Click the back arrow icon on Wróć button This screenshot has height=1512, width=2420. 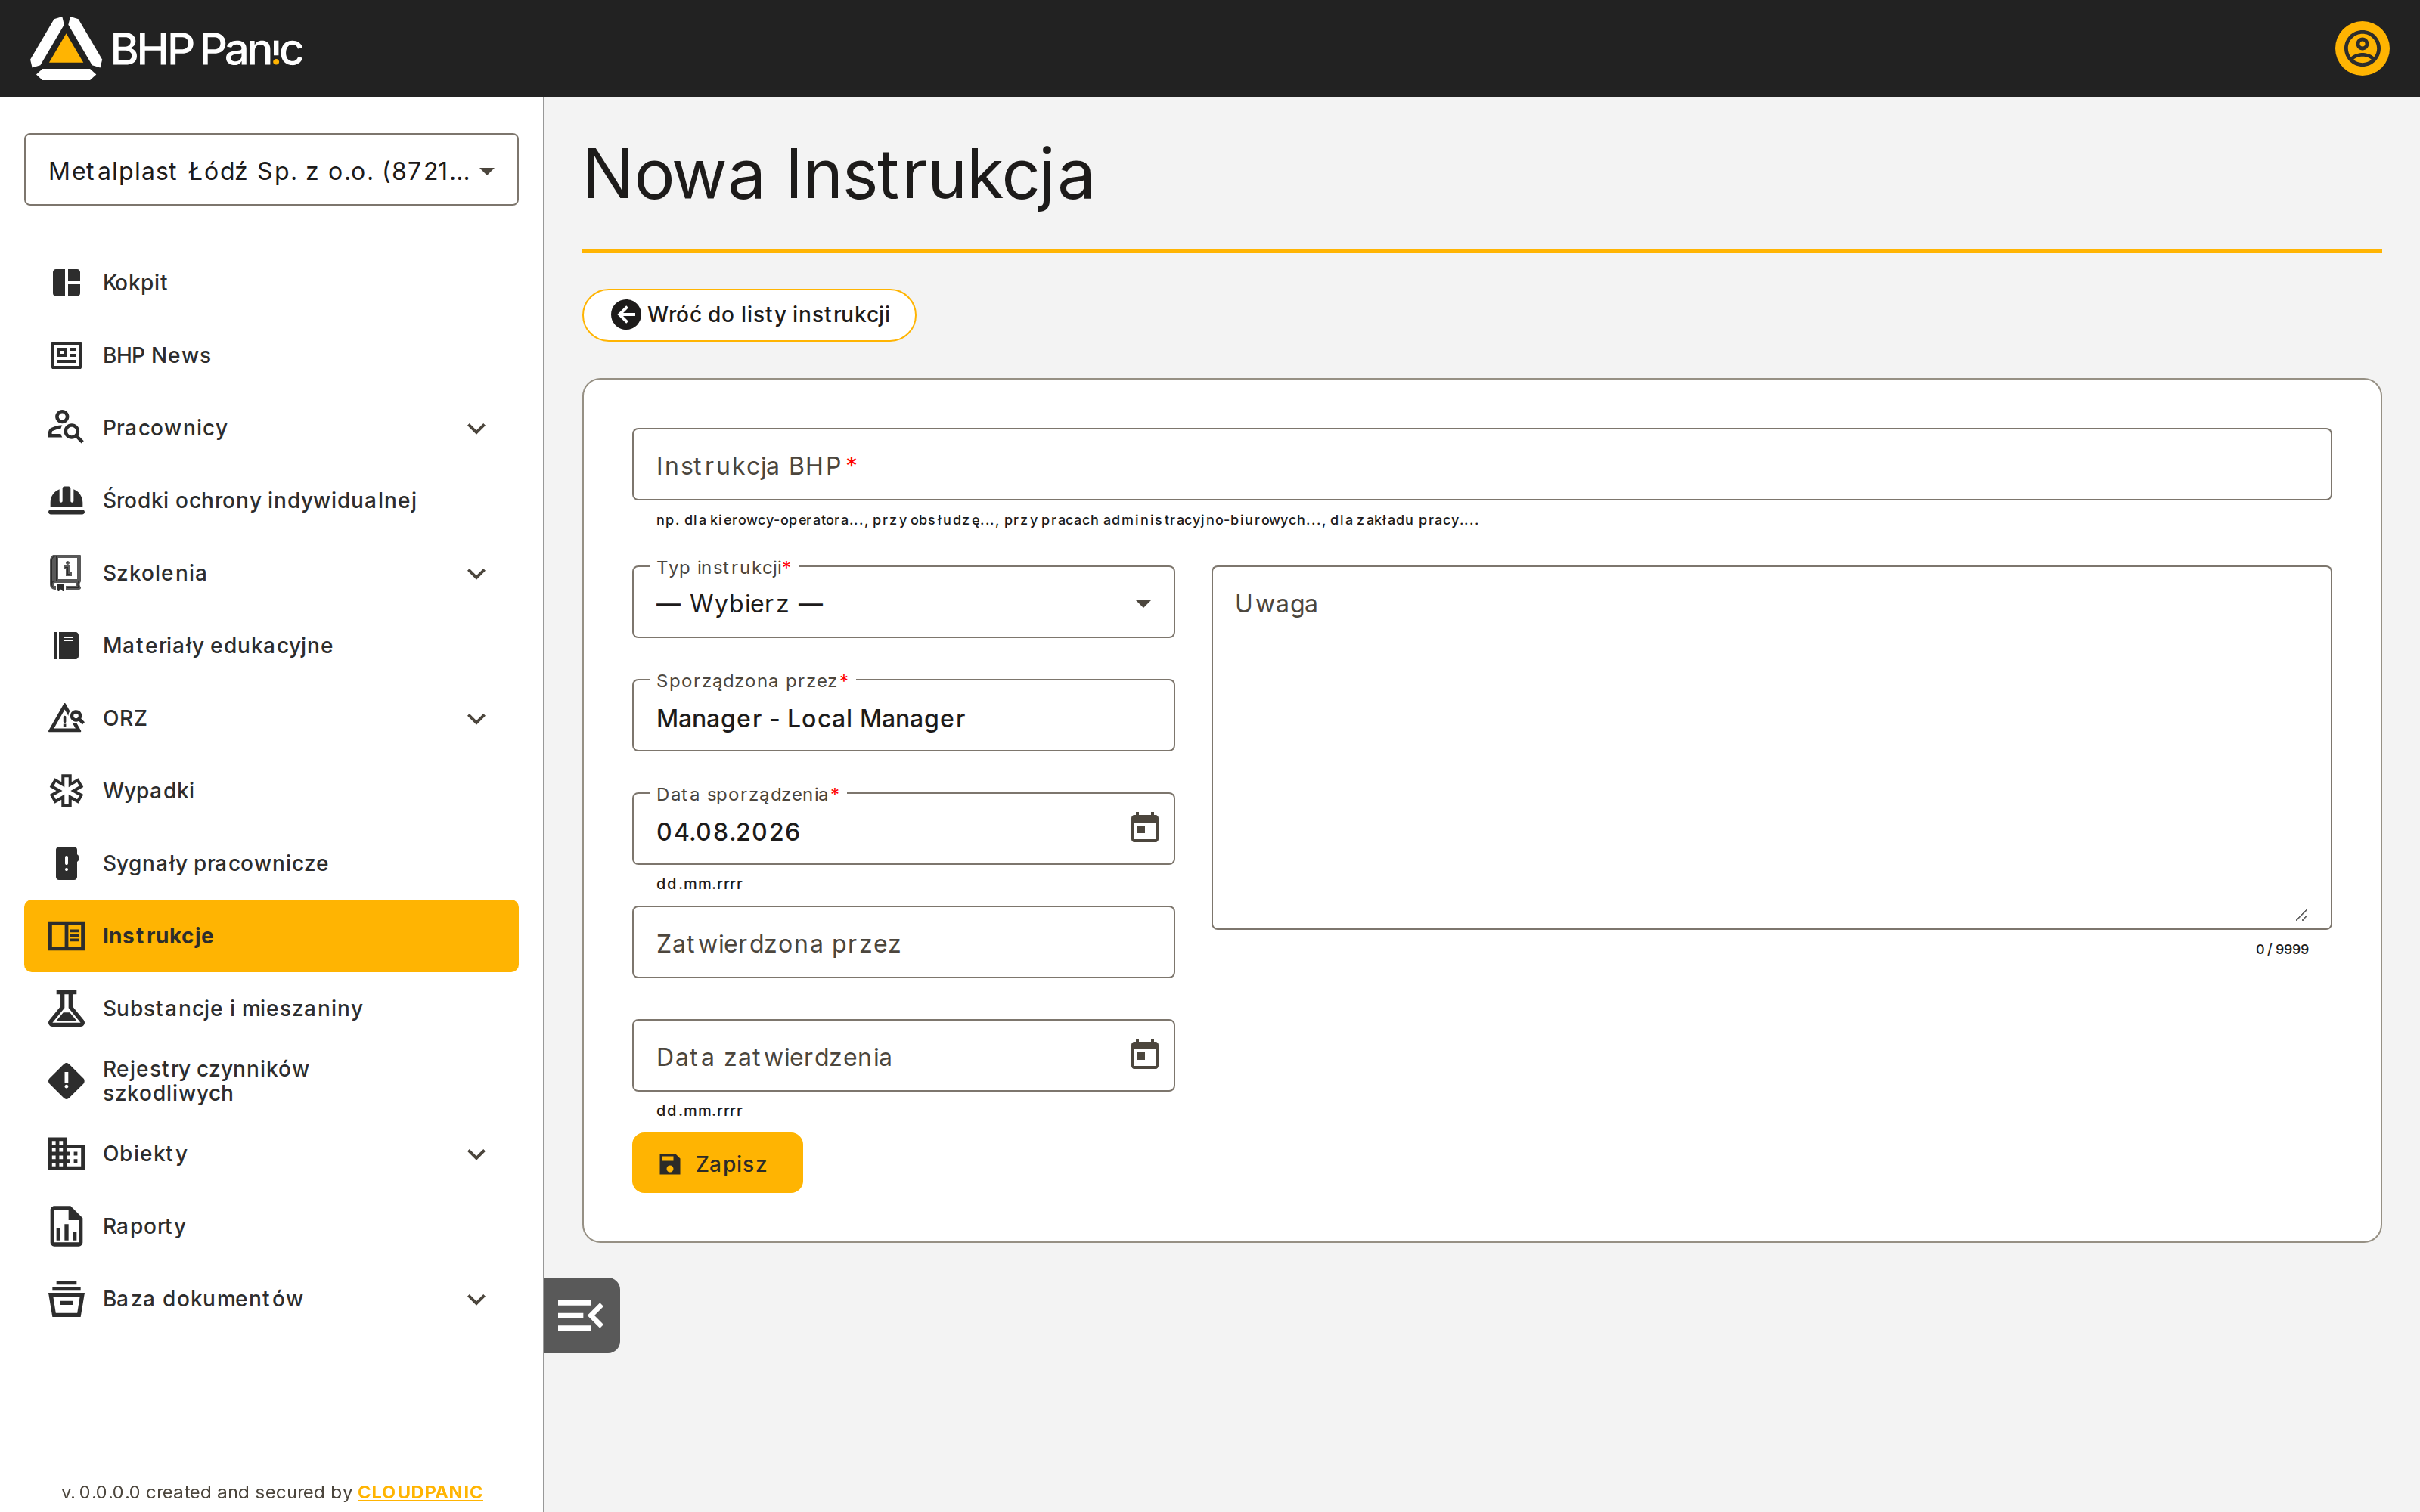point(626,315)
